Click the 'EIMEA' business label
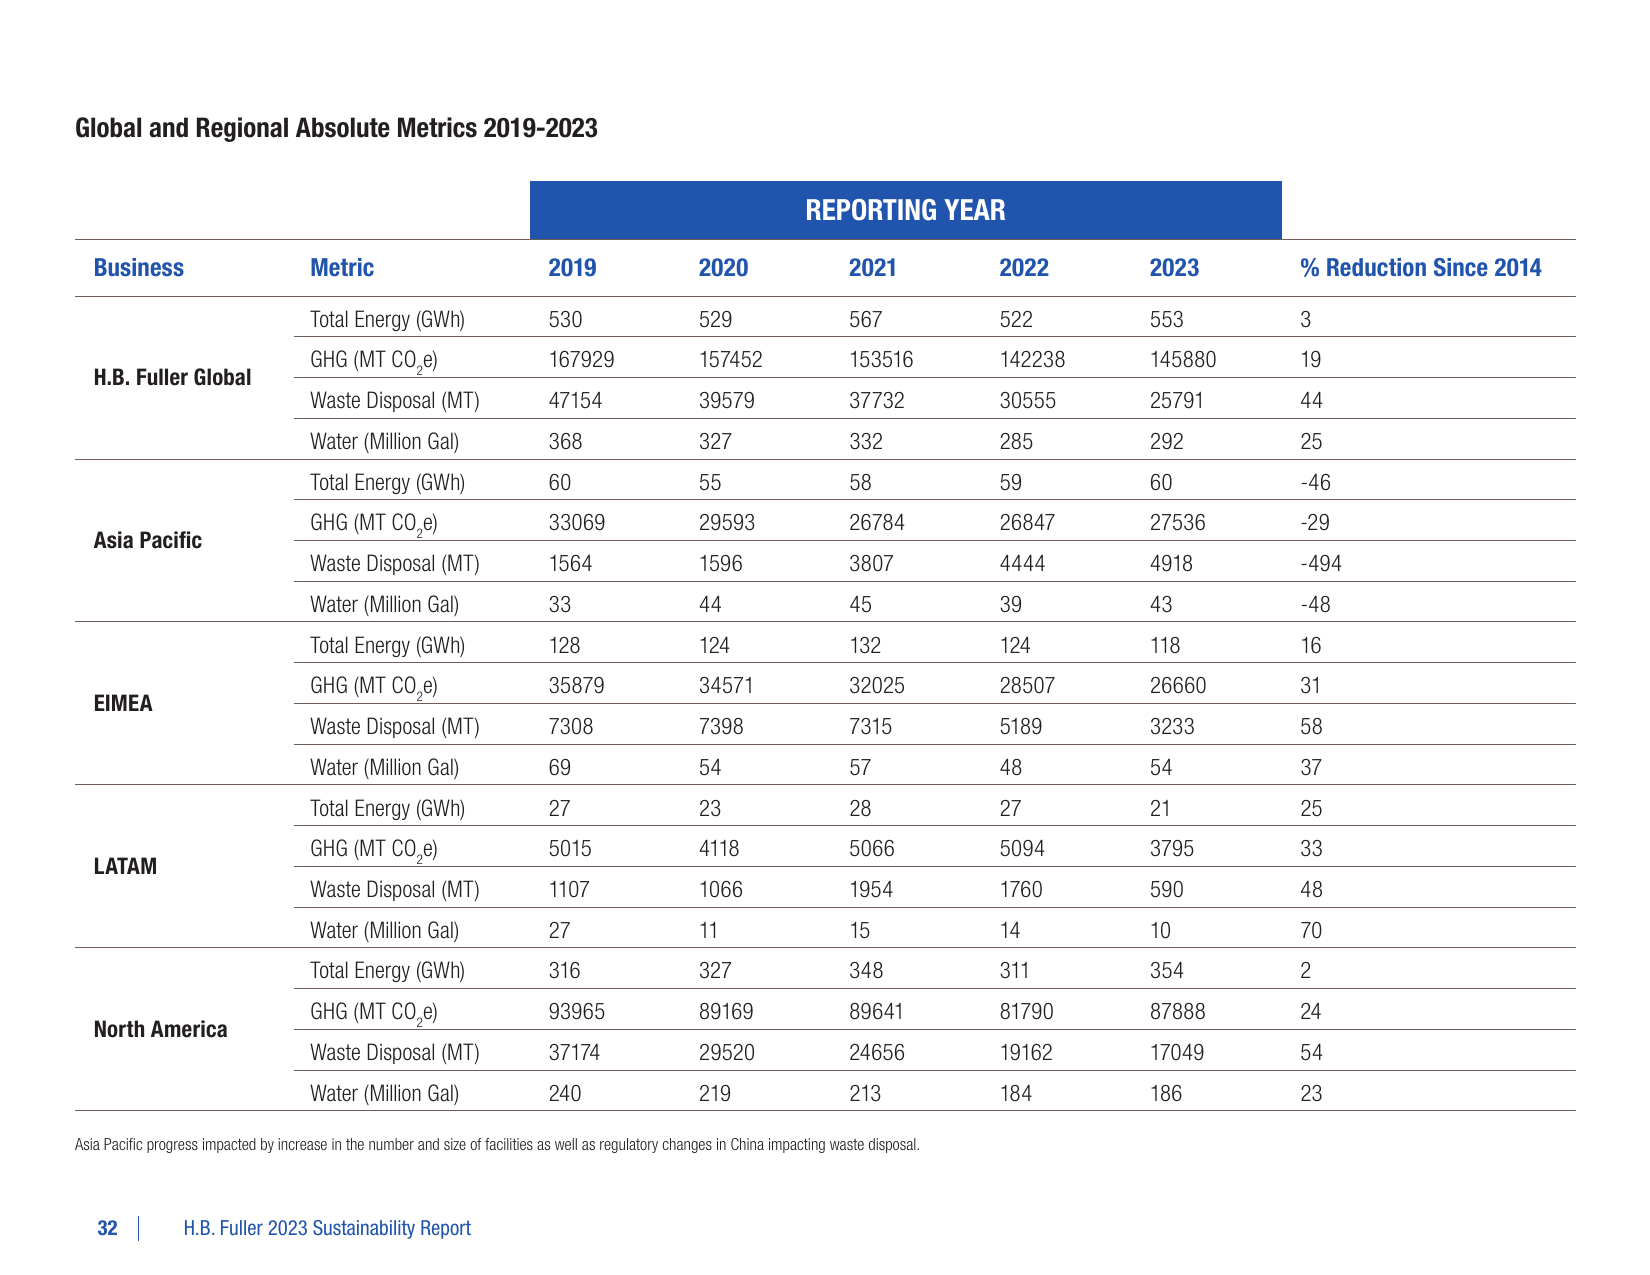This screenshot has height=1275, width=1650. (123, 704)
